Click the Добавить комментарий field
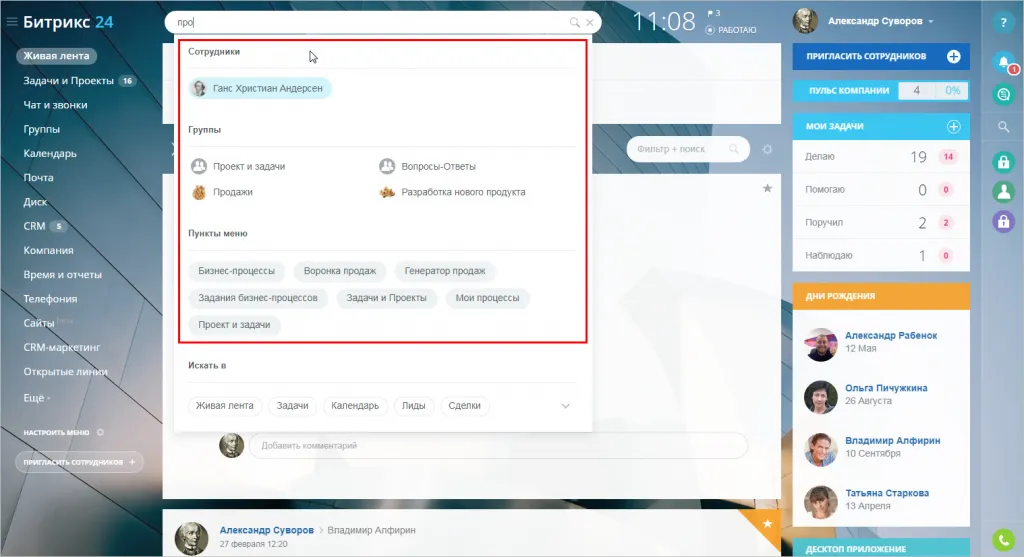The height and width of the screenshot is (557, 1024). 497,446
